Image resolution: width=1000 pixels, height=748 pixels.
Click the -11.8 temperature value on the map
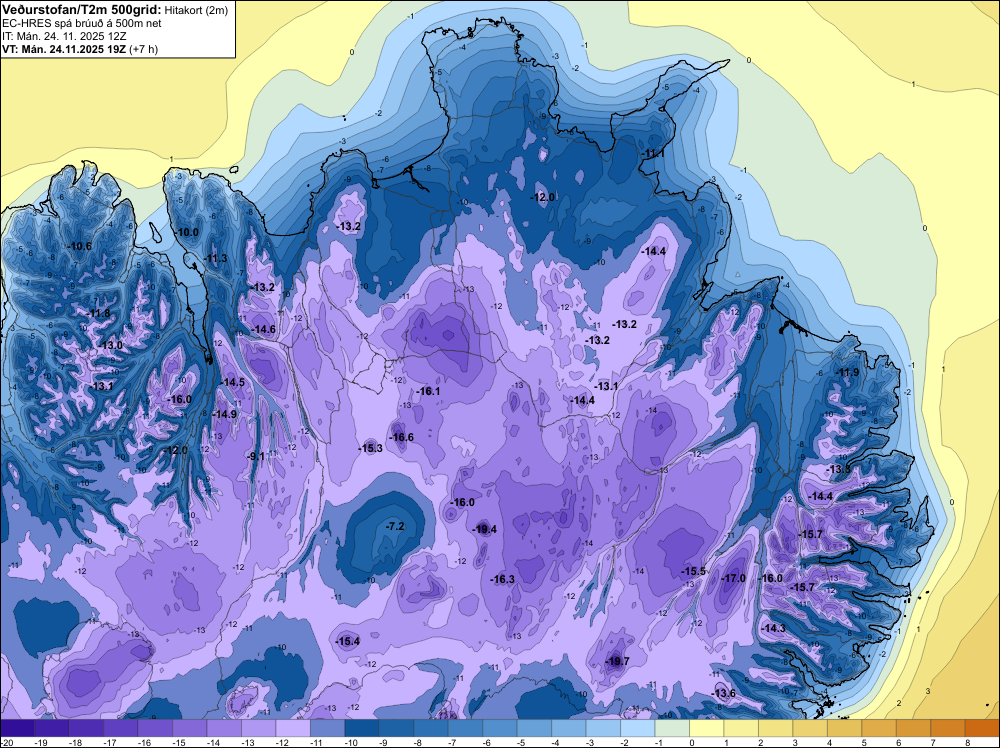(98, 313)
